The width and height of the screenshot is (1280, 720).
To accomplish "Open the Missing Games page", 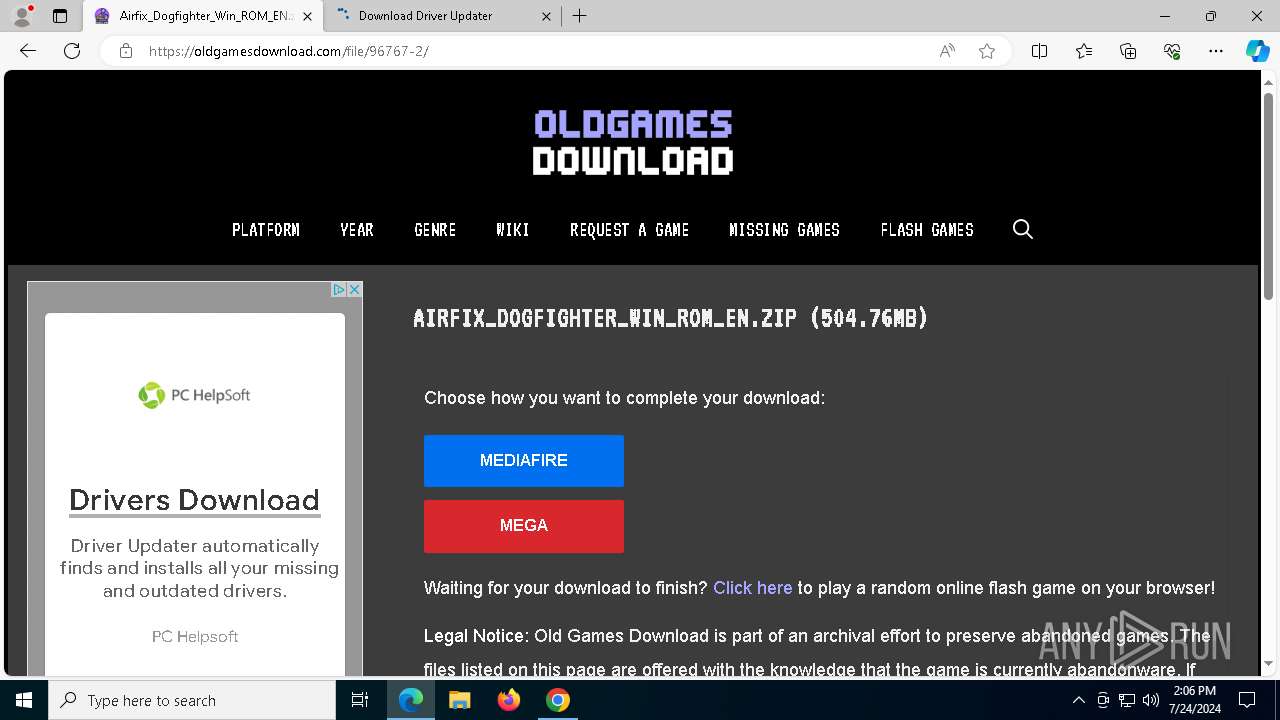I will (785, 230).
